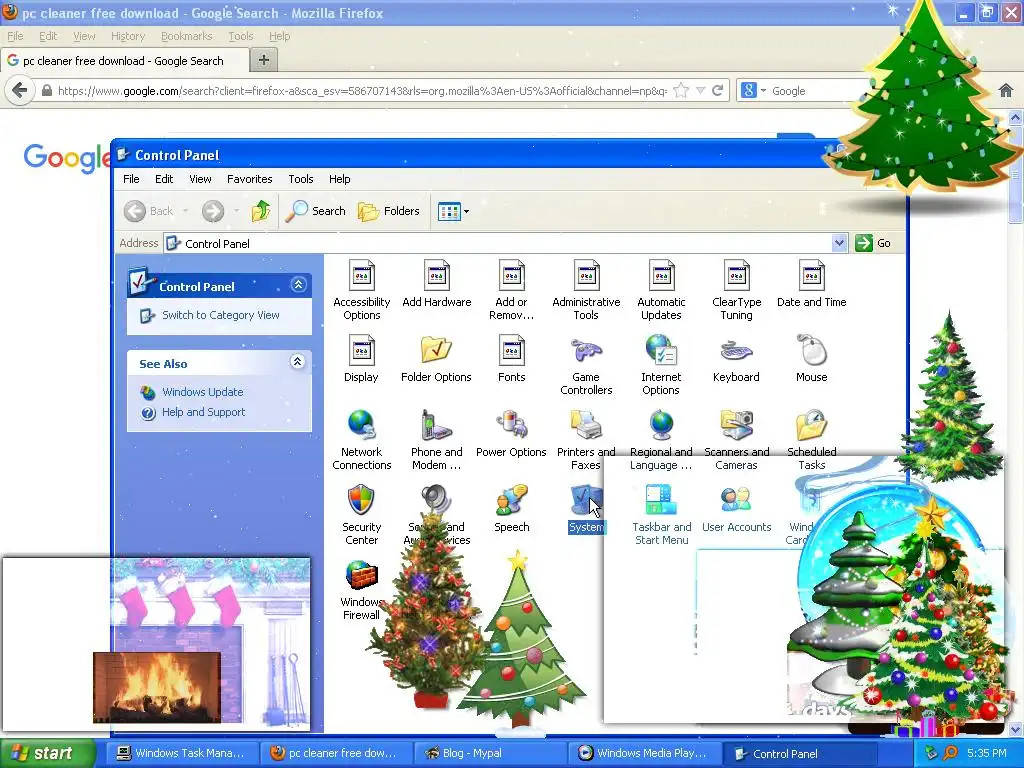Switch to Blog - Mypal taskbar item
1024x768 pixels.
click(490, 753)
